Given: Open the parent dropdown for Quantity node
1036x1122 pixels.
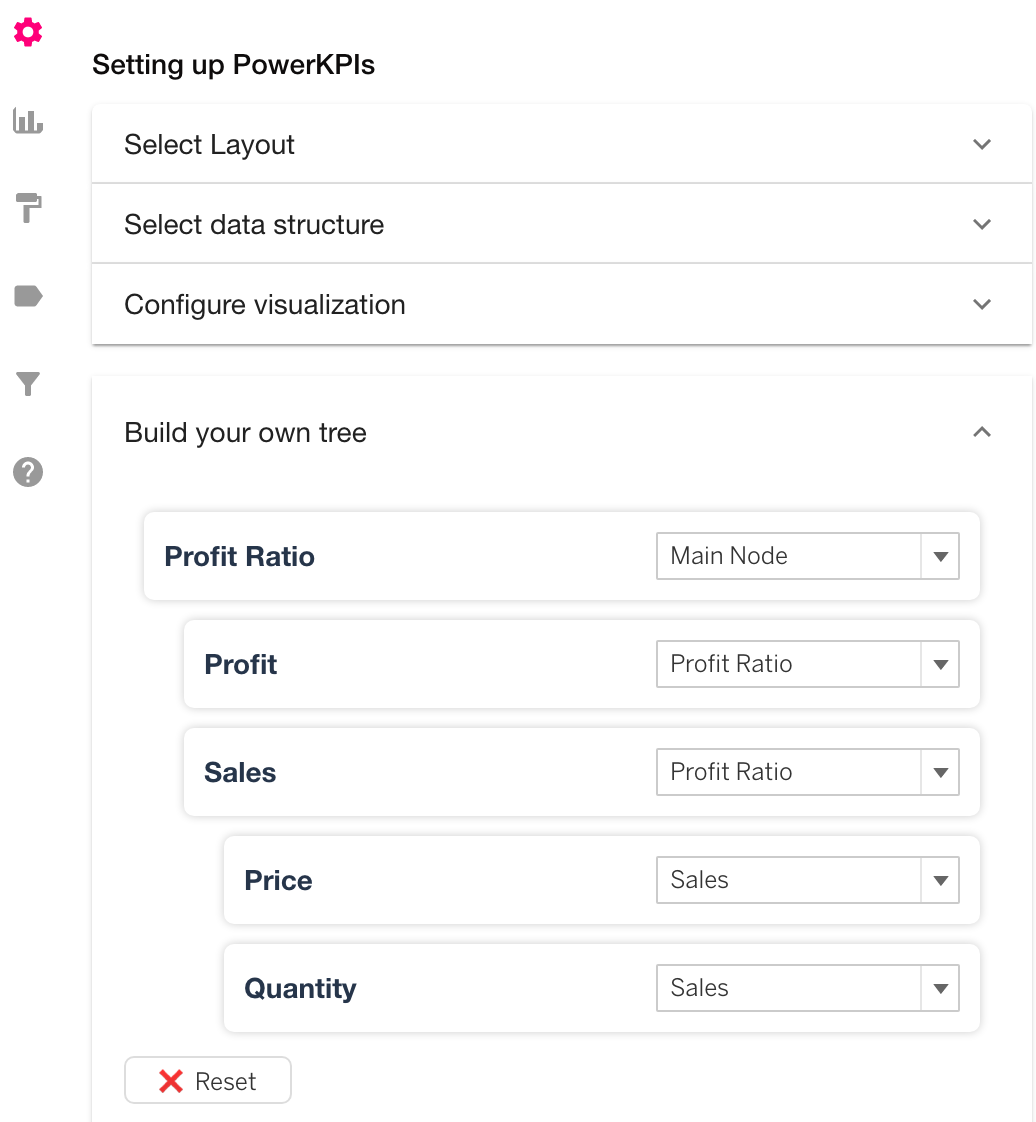Looking at the screenshot, I should coord(808,988).
